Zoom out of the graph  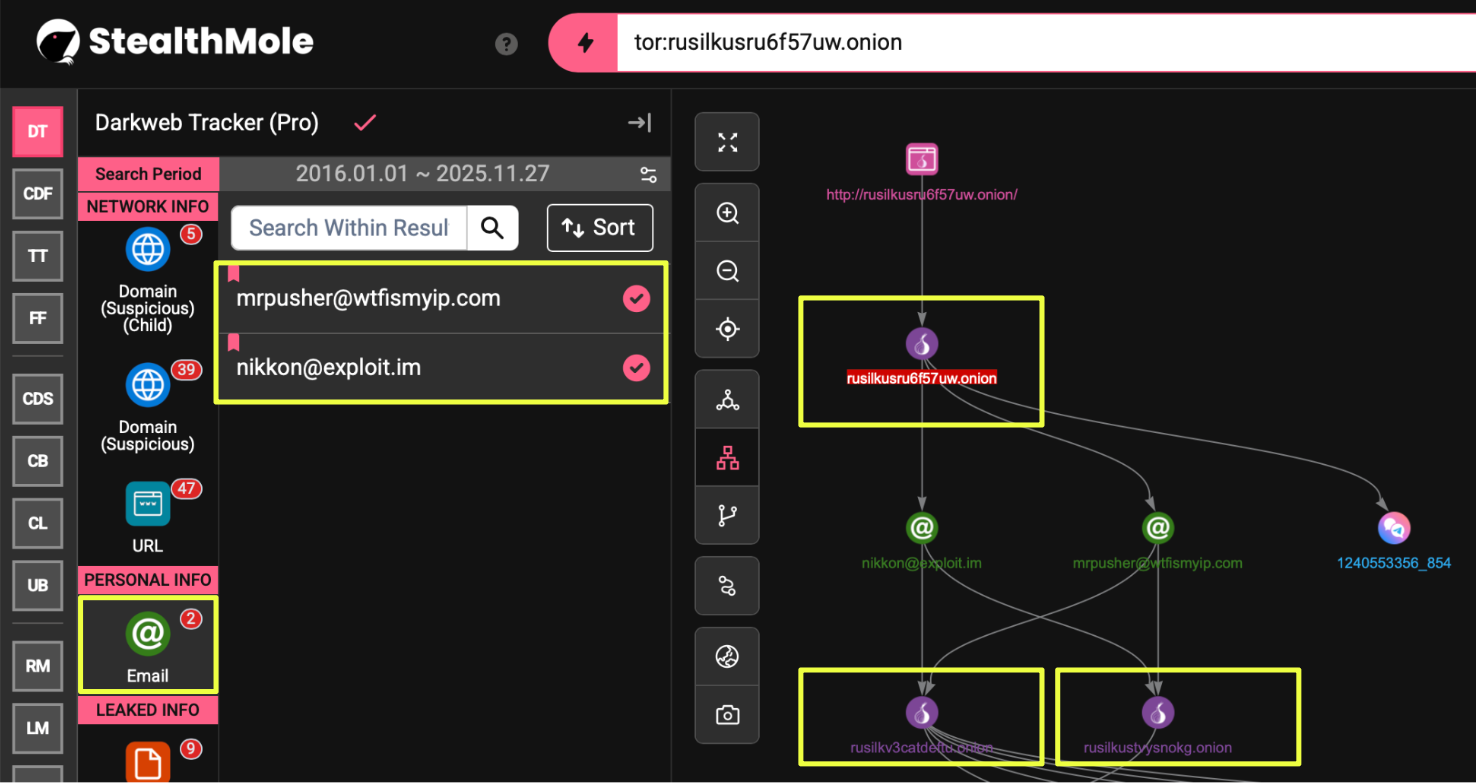point(727,271)
